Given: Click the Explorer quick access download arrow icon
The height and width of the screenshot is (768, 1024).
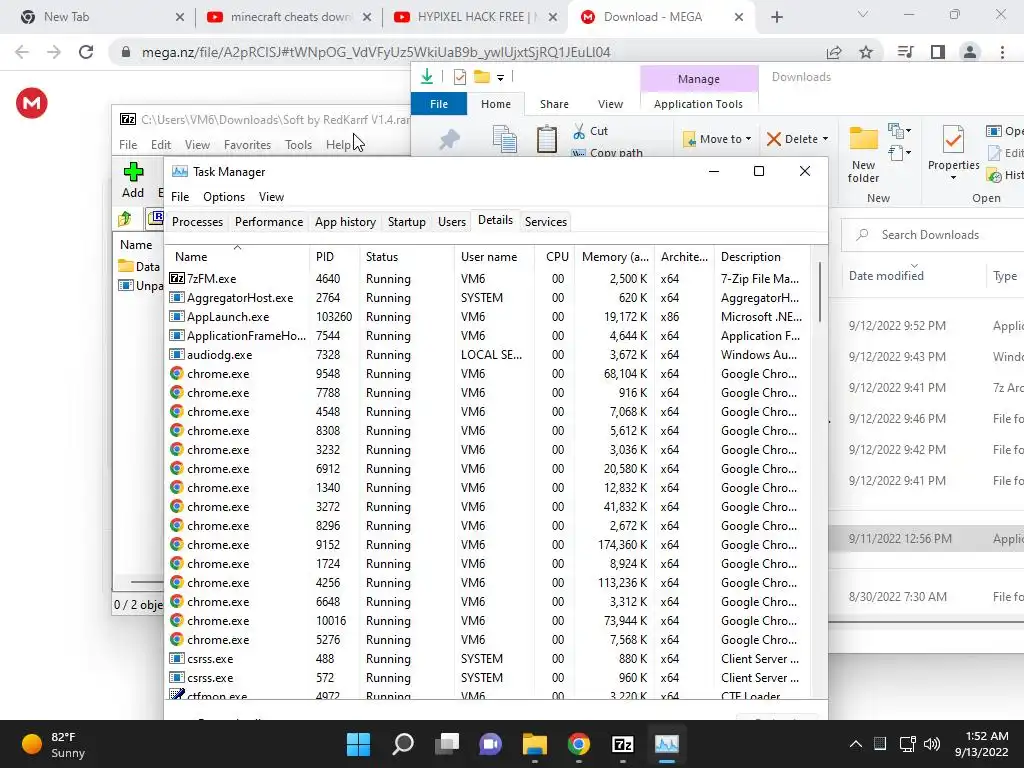Looking at the screenshot, I should 426,76.
